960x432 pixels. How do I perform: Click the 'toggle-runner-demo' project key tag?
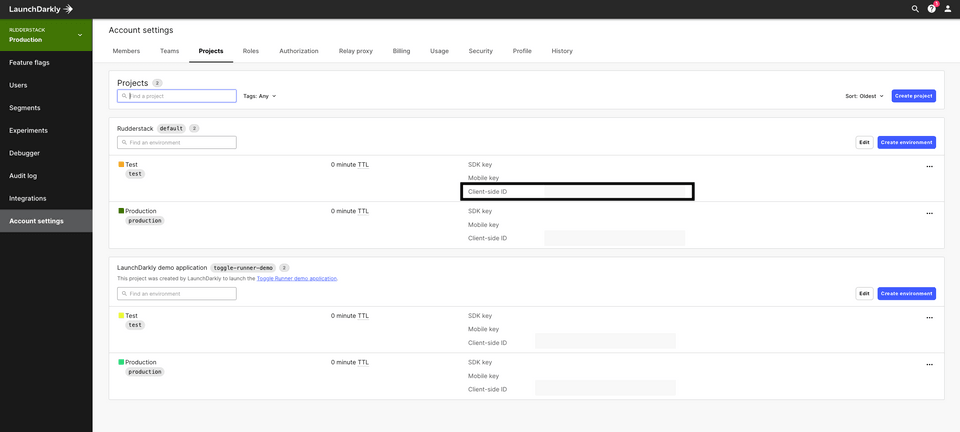click(243, 268)
